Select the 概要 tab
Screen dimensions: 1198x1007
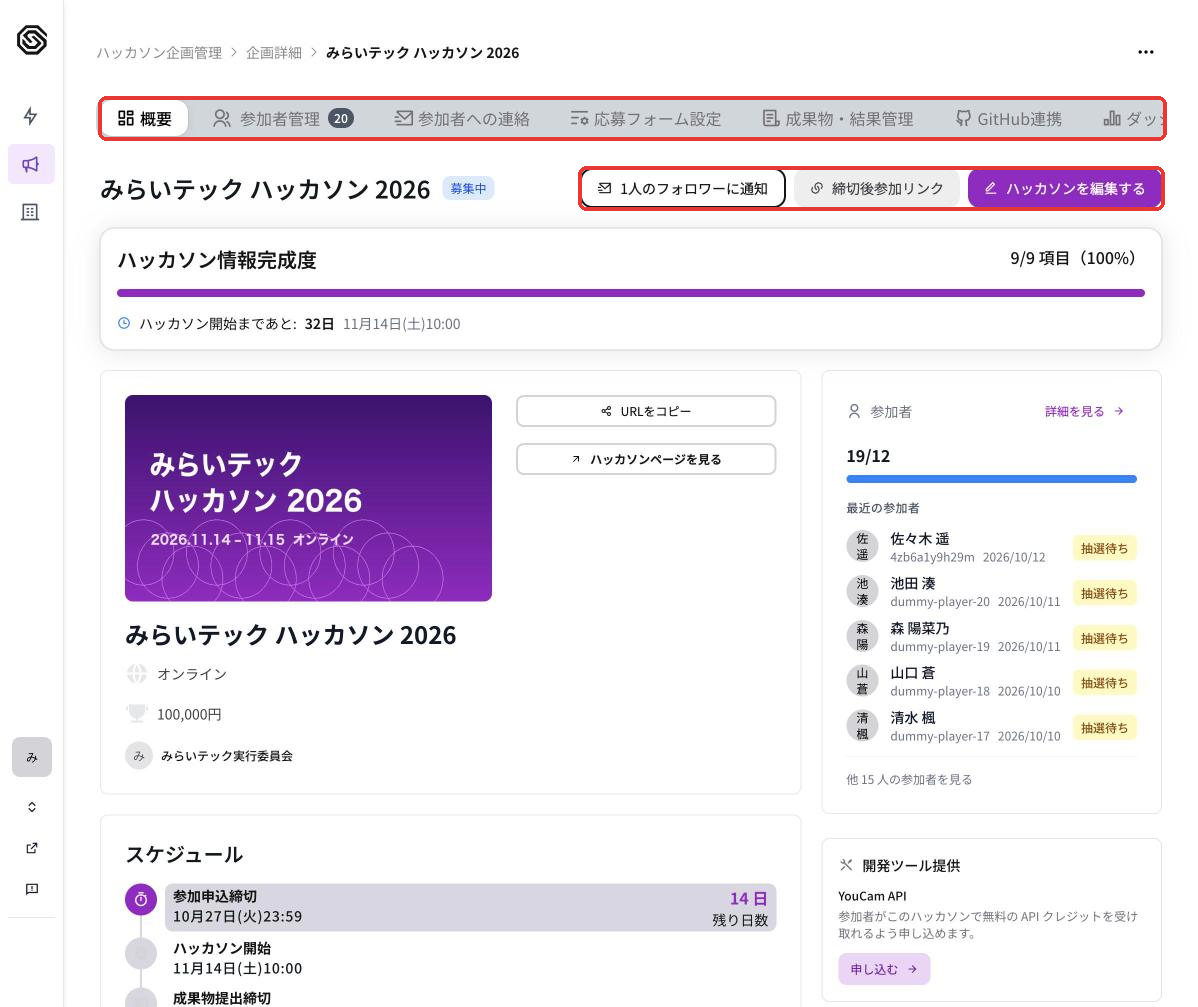(145, 118)
